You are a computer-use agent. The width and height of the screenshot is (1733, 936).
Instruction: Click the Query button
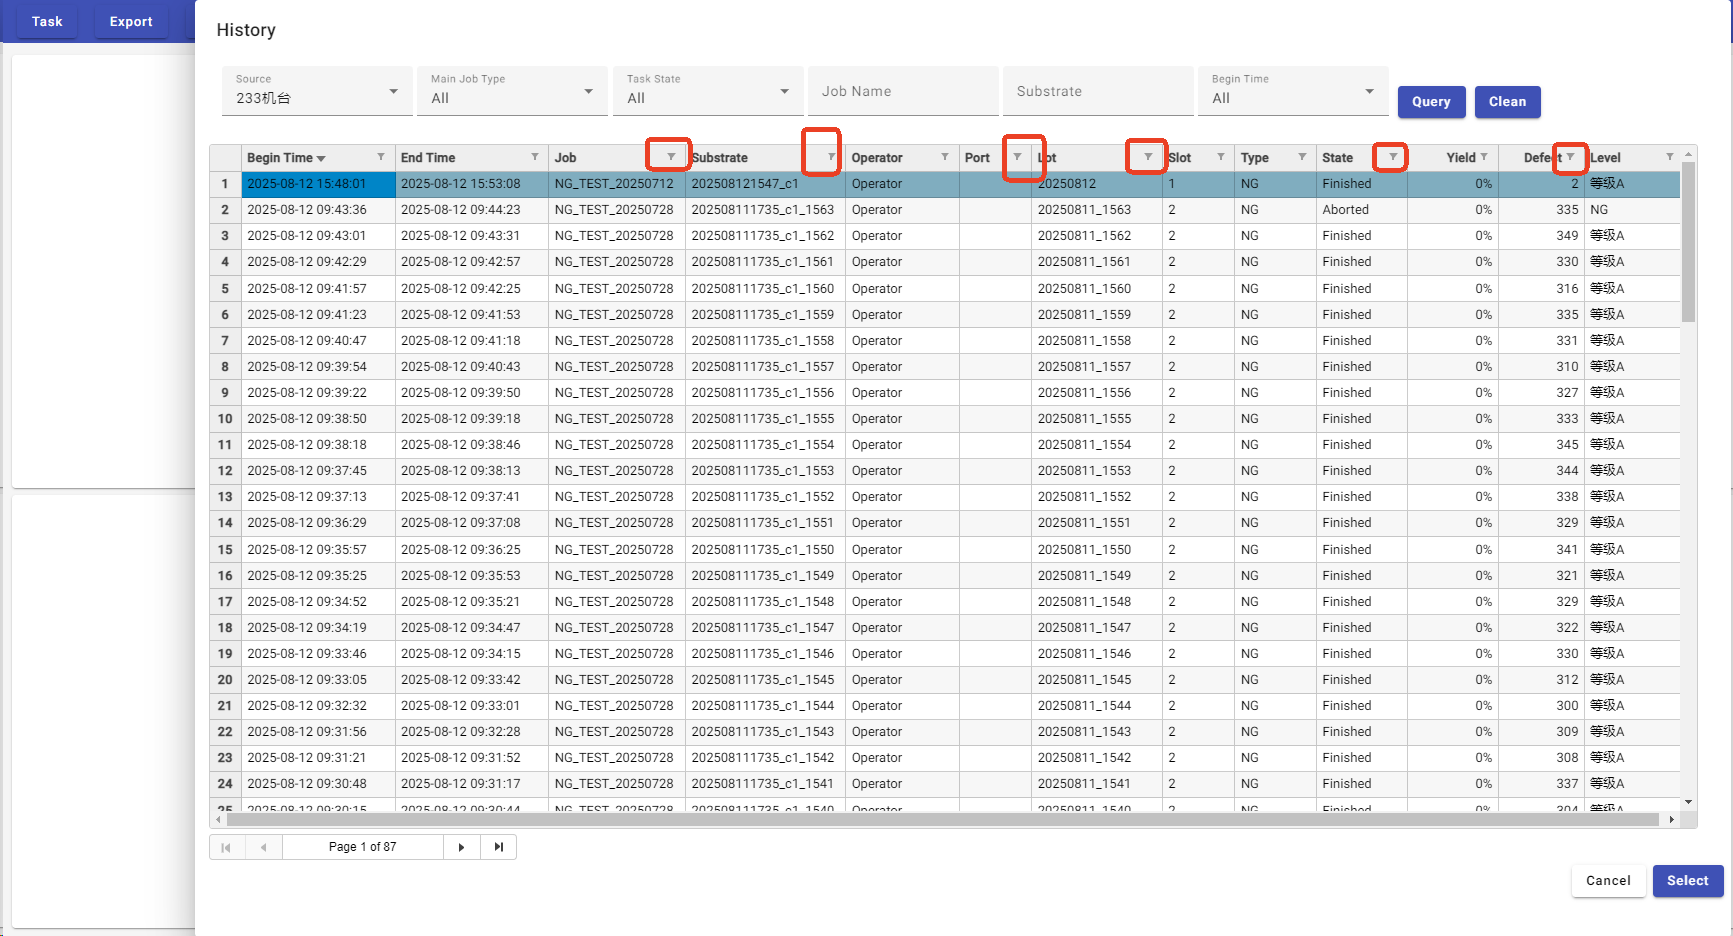click(x=1431, y=102)
